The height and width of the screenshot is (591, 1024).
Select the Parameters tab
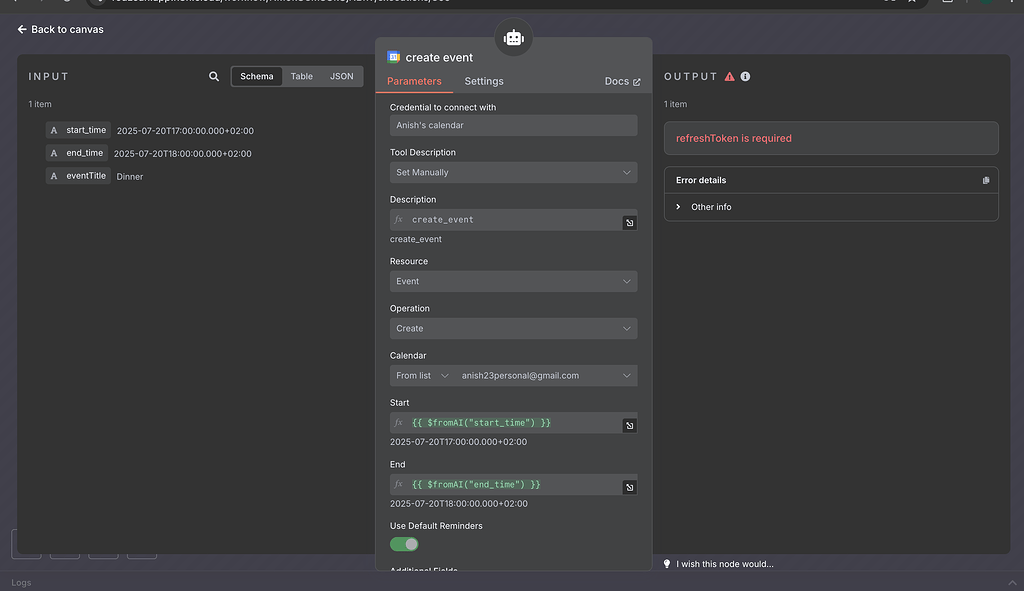414,81
